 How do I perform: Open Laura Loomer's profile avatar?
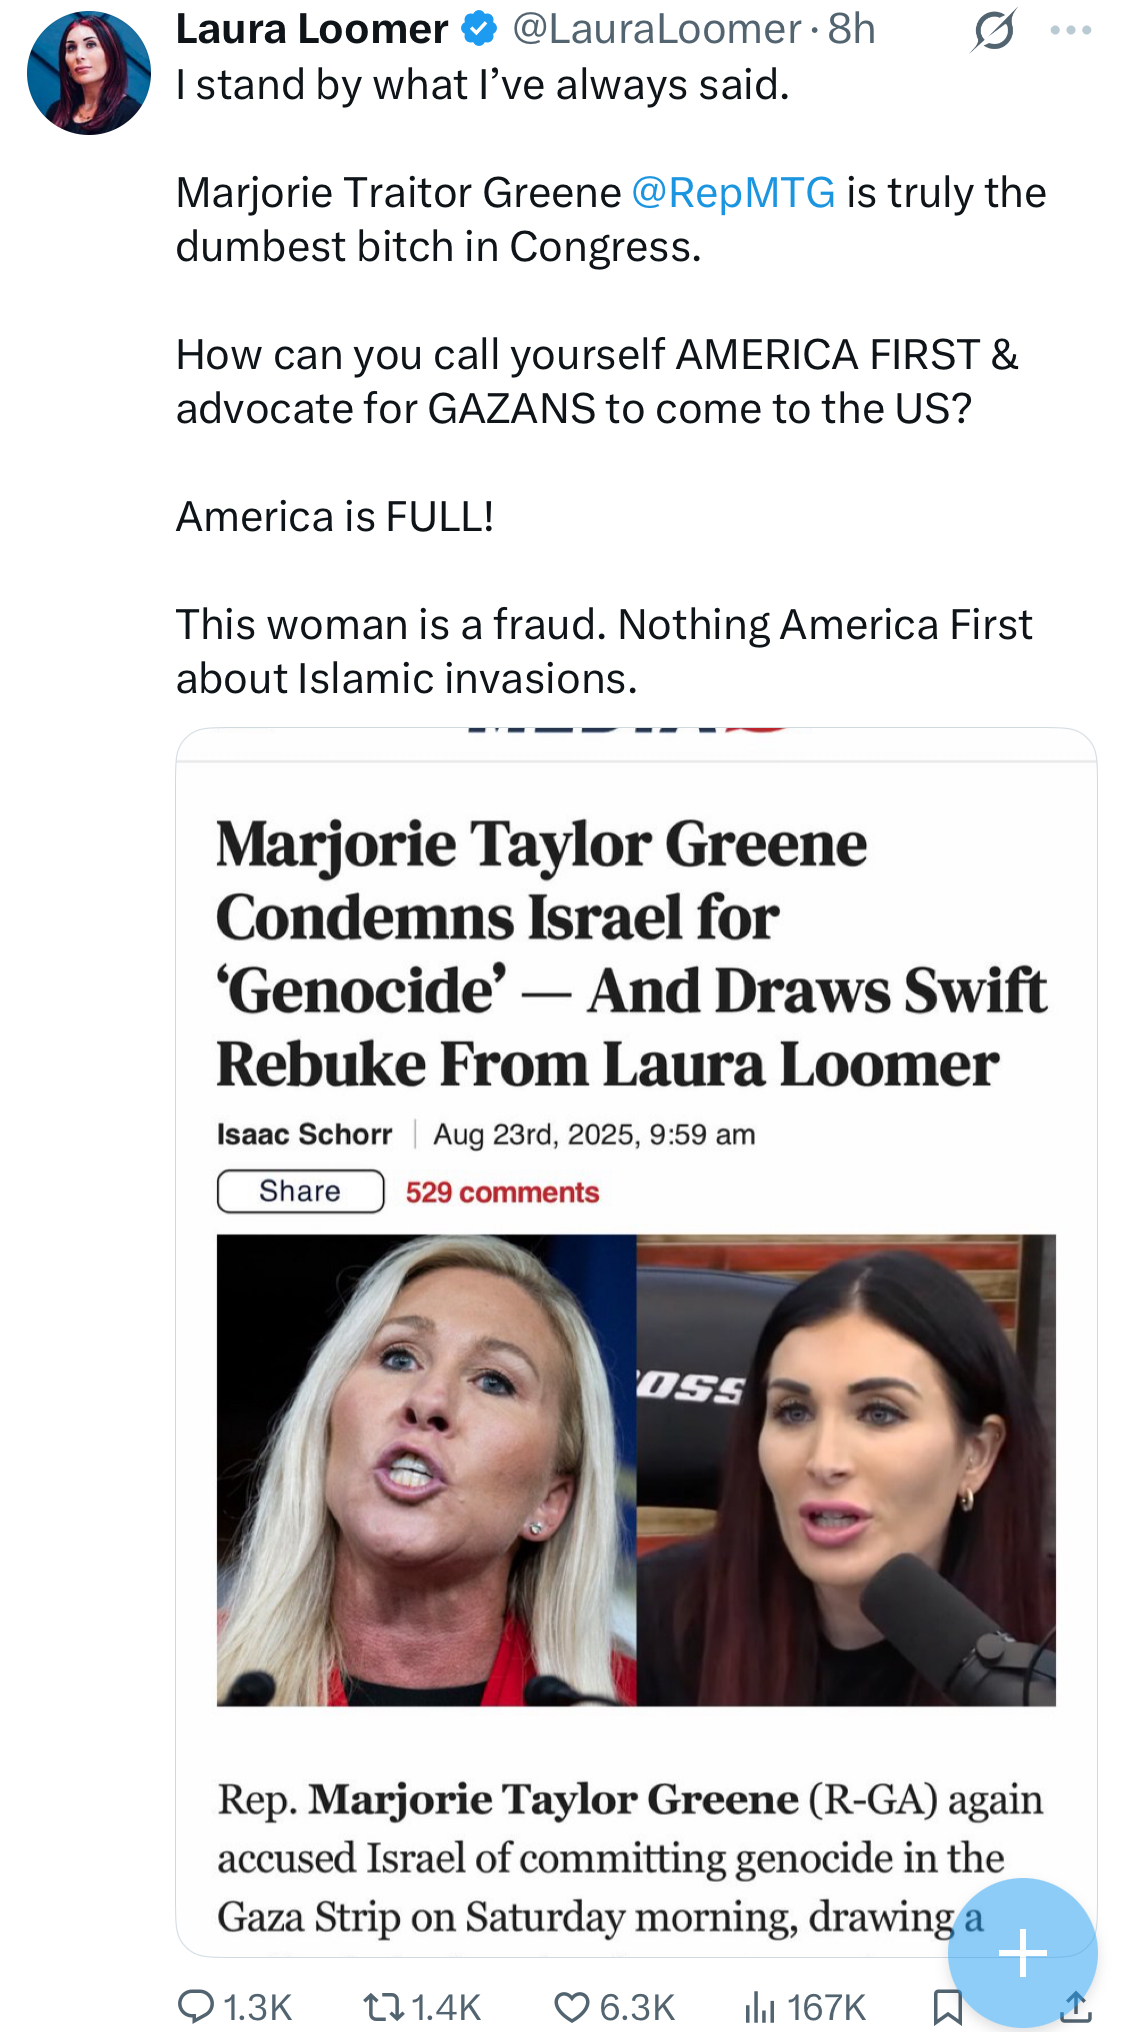point(89,73)
